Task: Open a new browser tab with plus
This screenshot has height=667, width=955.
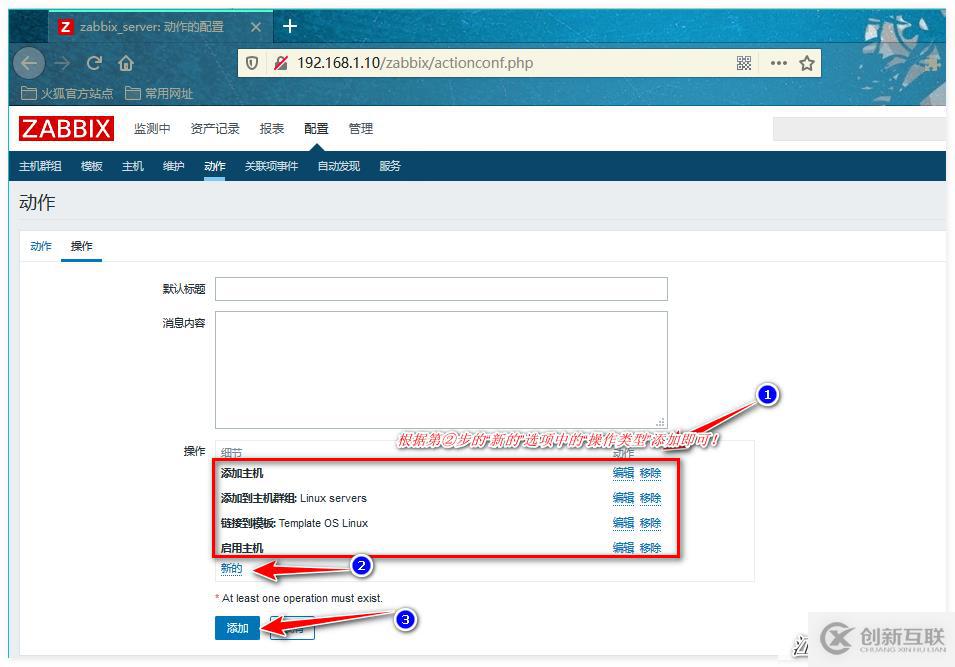Action: coord(290,26)
